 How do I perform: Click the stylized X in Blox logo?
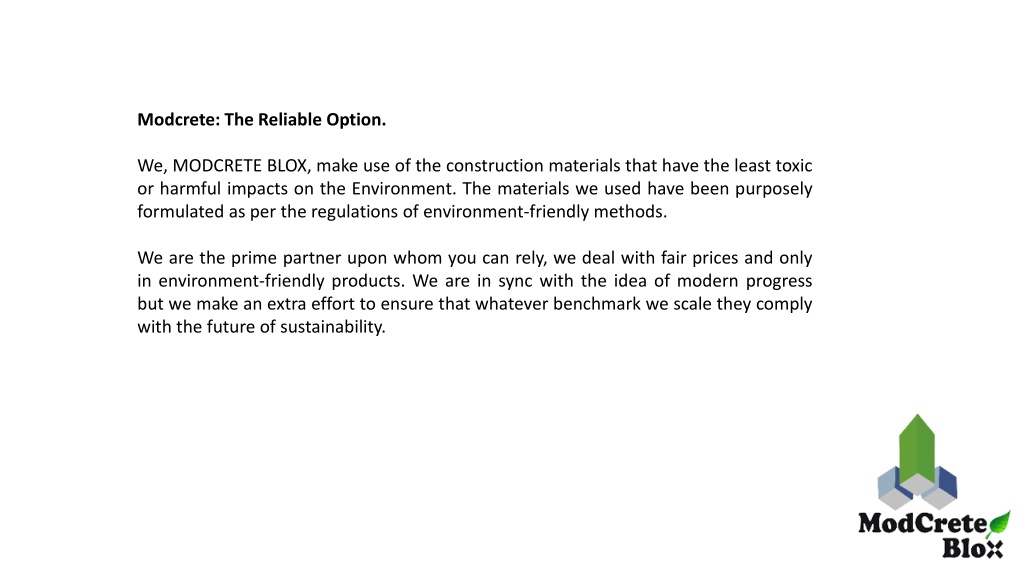(x=994, y=549)
